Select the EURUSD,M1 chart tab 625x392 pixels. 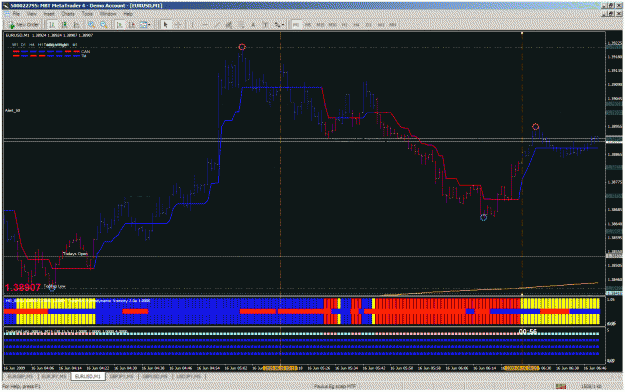pyautogui.click(x=88, y=376)
